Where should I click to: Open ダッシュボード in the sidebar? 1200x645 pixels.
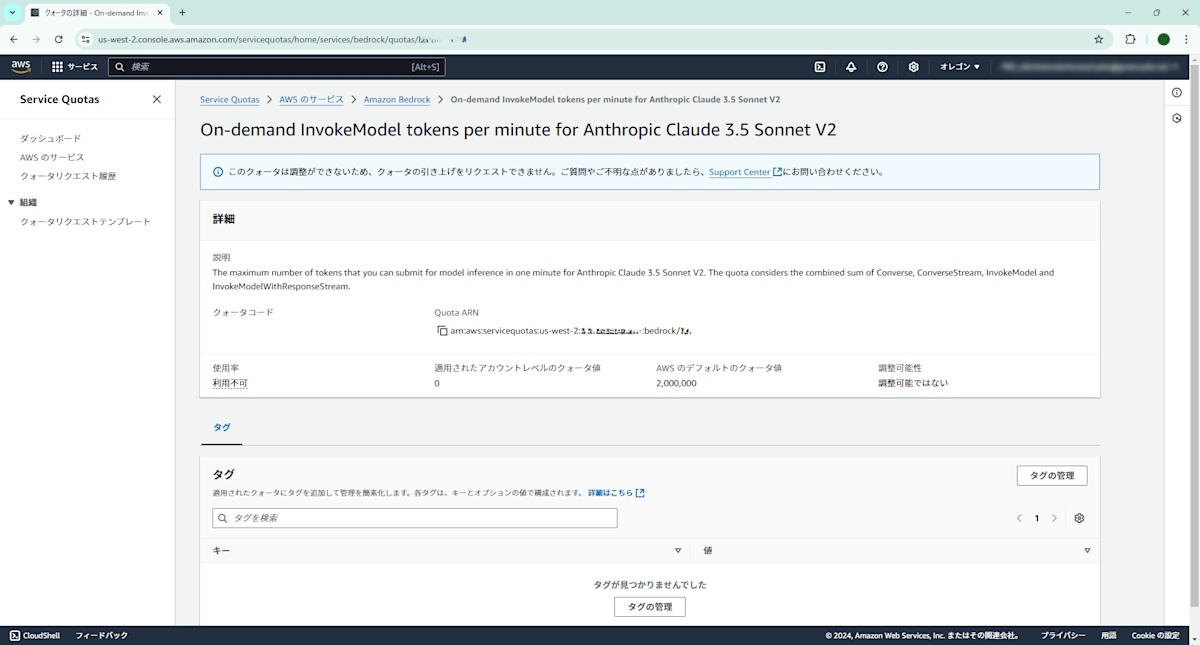pos(51,138)
